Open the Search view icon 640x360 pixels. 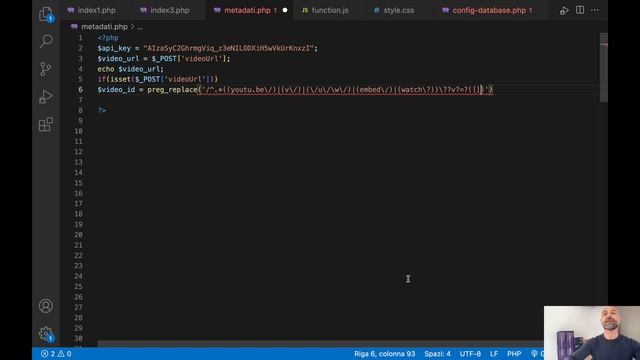(46, 41)
